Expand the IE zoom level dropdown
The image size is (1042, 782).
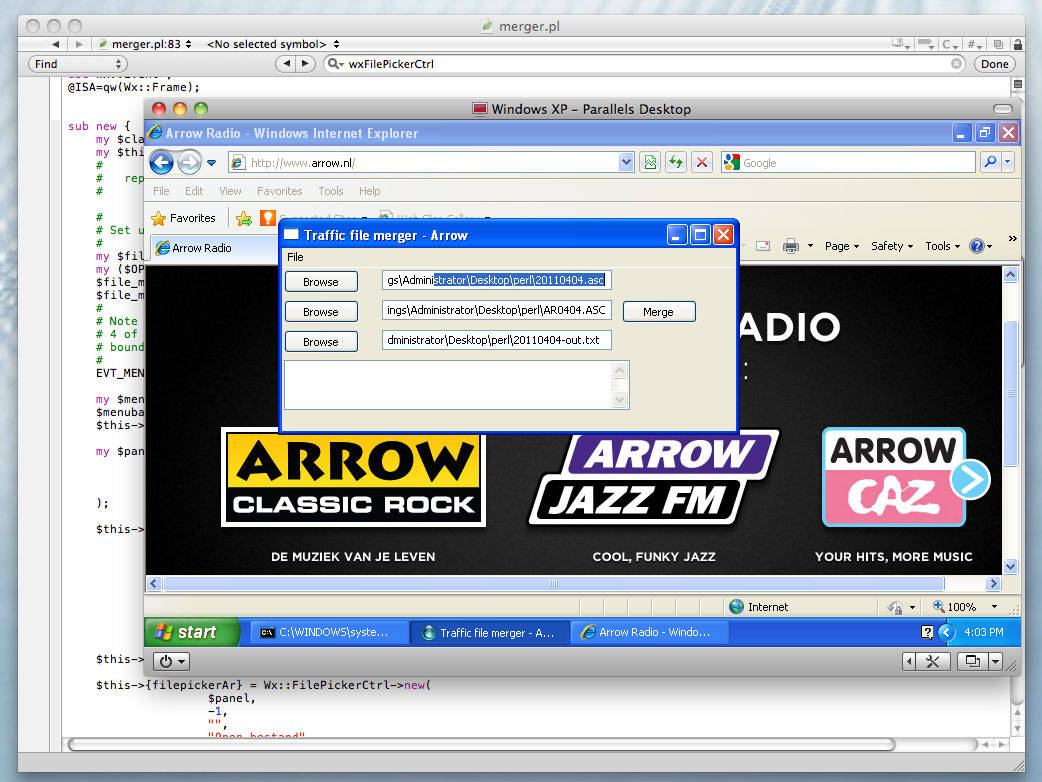(993, 607)
